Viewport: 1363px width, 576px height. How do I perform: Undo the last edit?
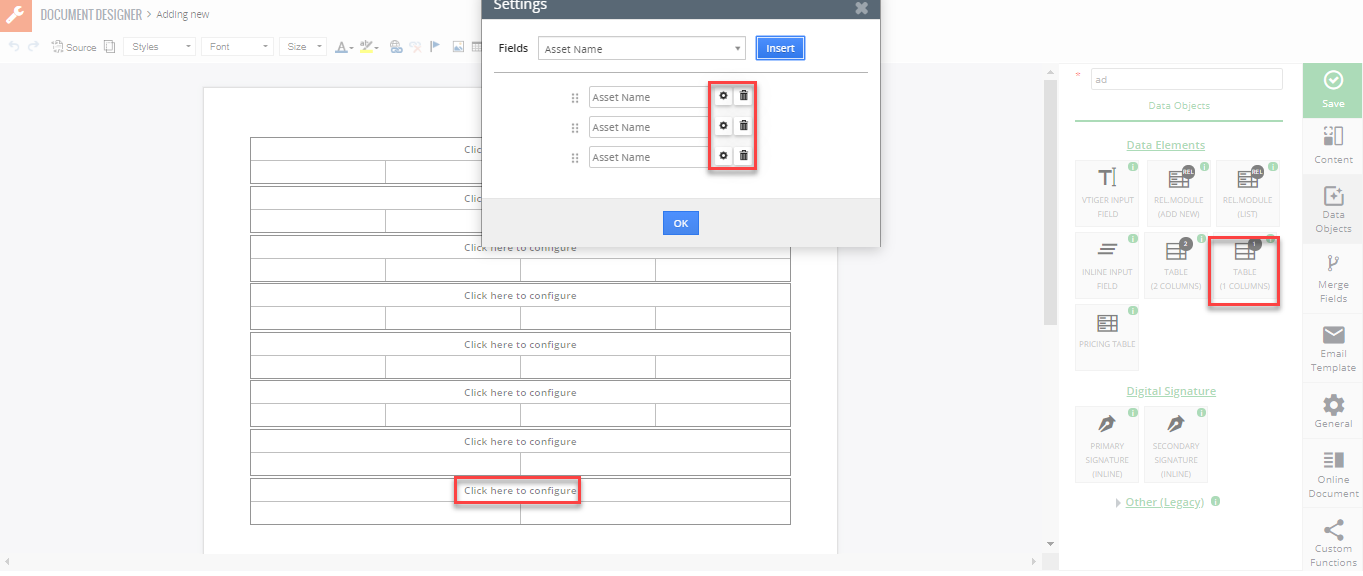[x=14, y=47]
